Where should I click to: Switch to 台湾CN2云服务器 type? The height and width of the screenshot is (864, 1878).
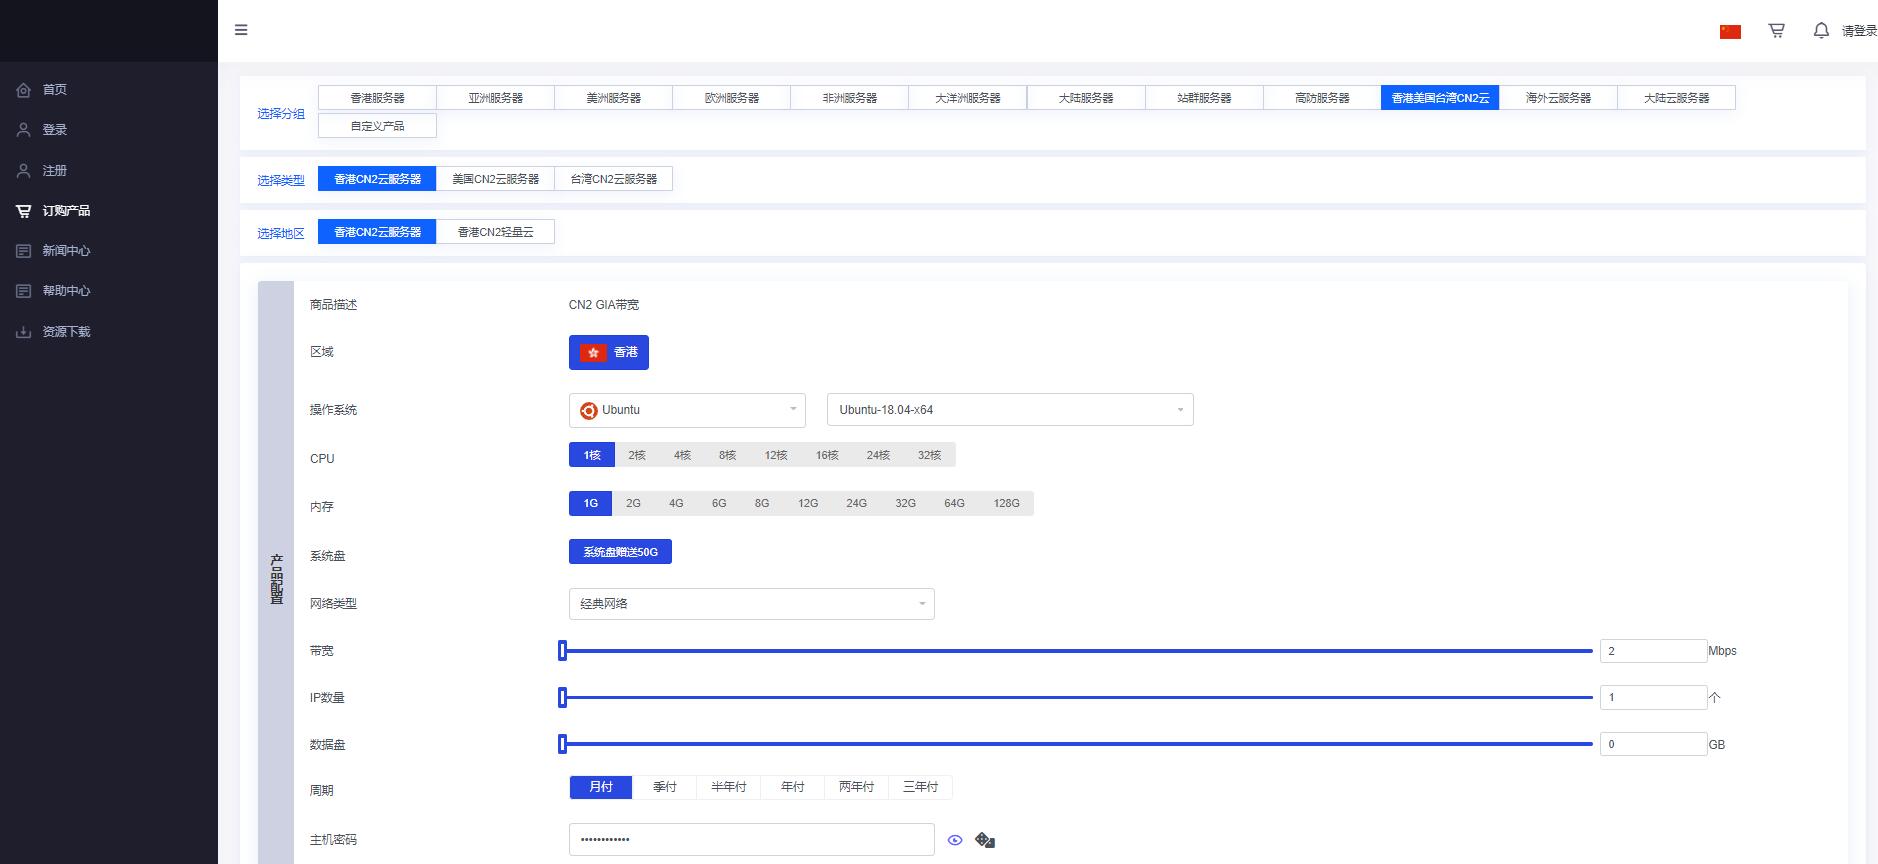(x=613, y=179)
